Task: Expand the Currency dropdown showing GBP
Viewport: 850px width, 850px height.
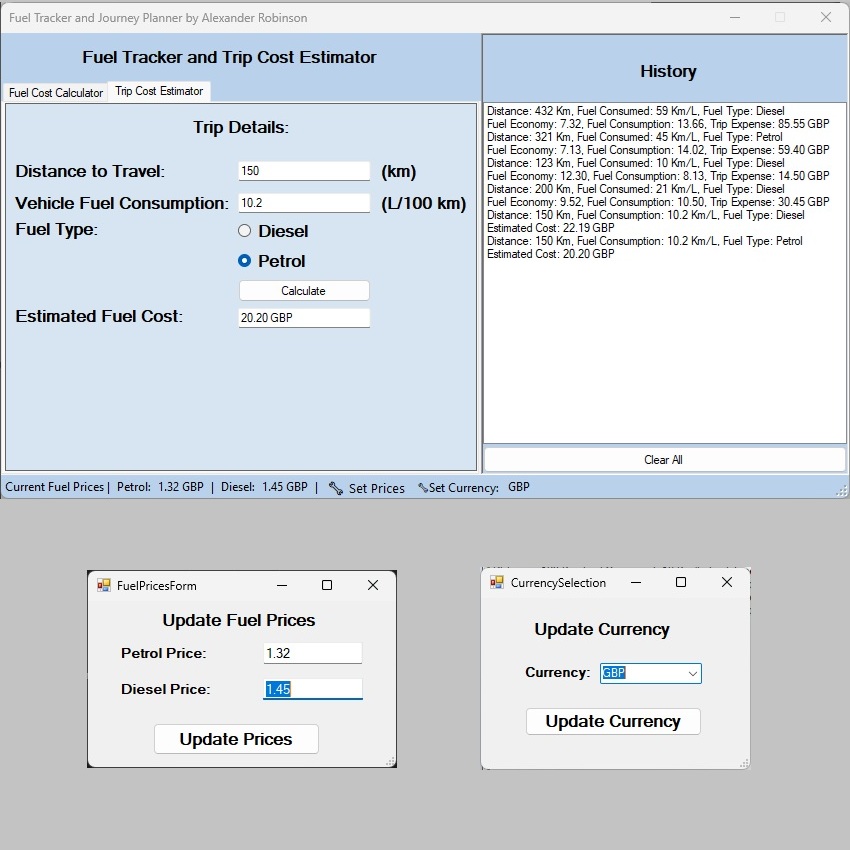Action: [x=692, y=673]
